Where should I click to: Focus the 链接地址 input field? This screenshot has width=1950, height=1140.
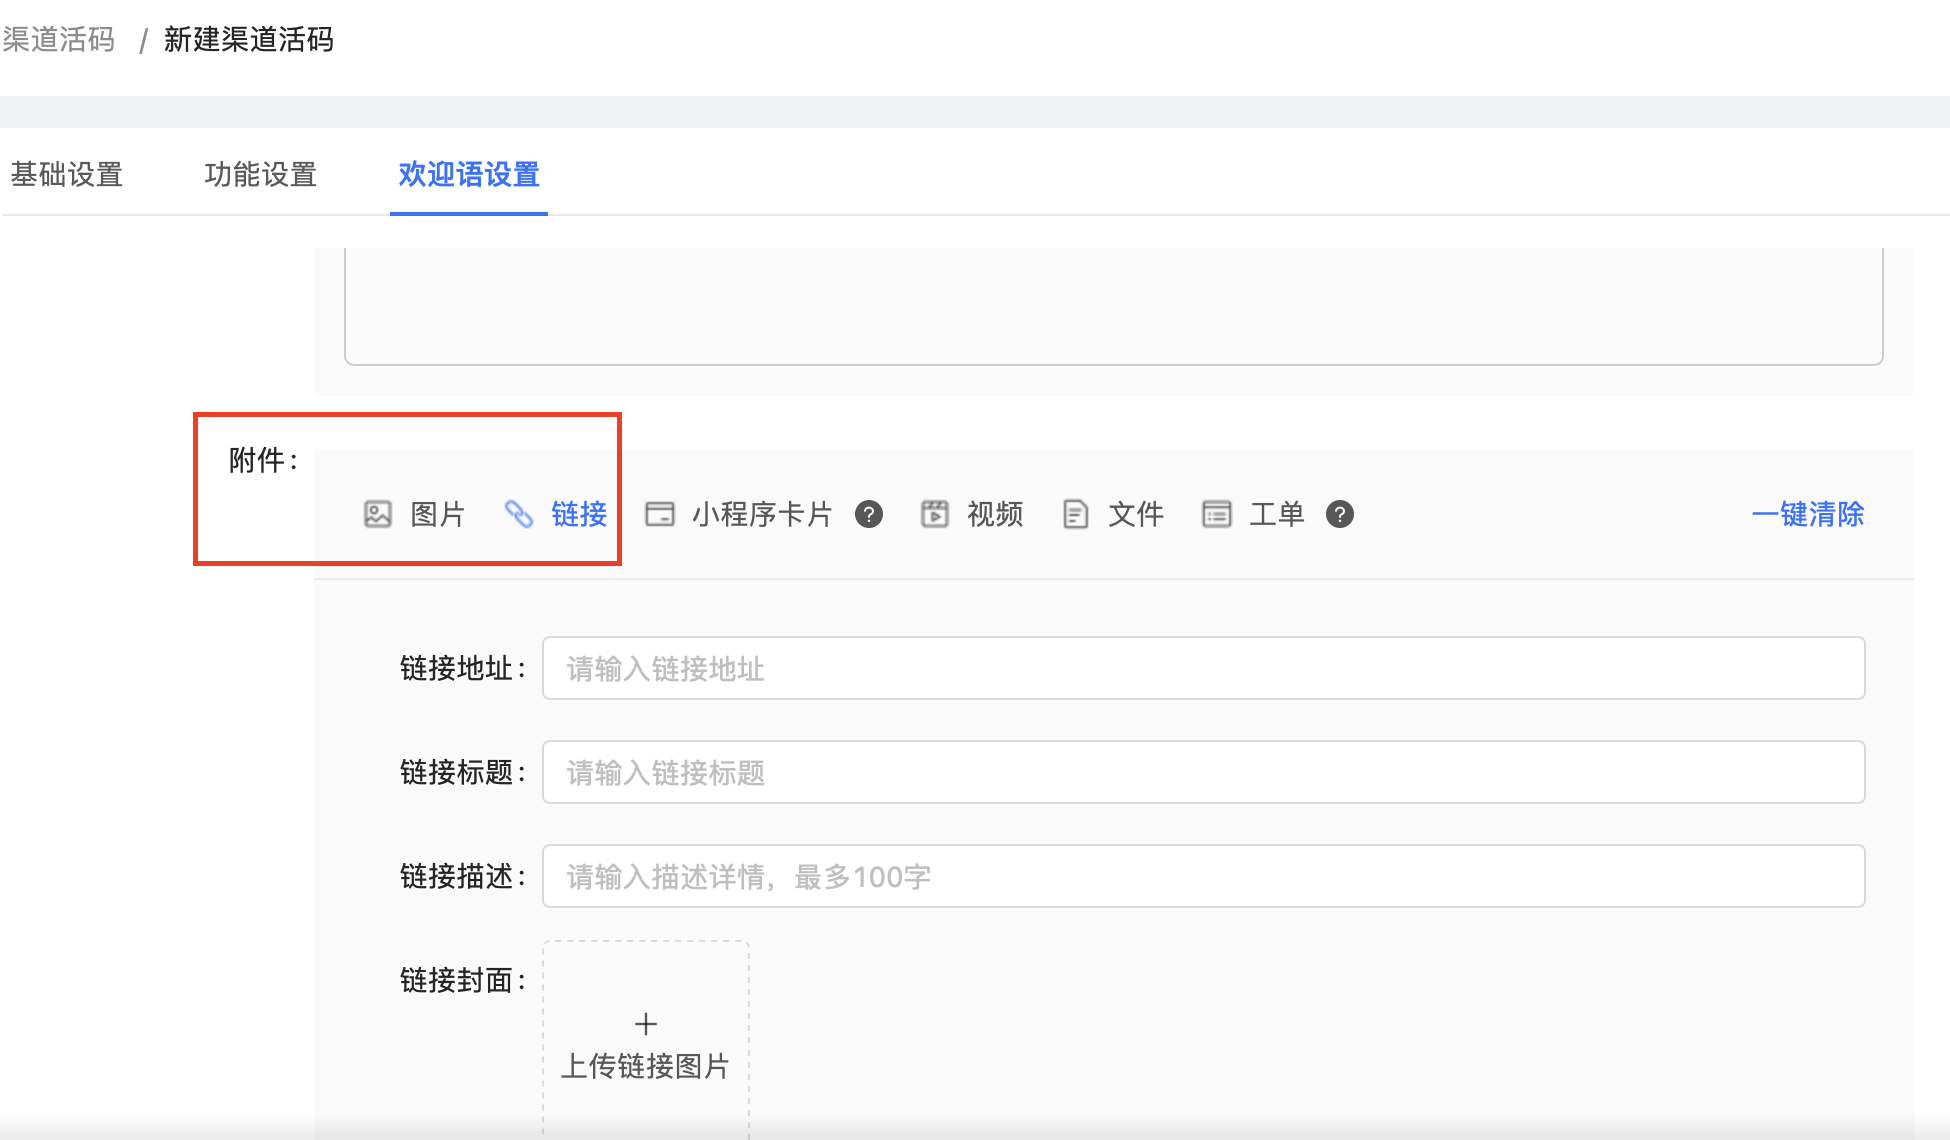tap(1203, 668)
